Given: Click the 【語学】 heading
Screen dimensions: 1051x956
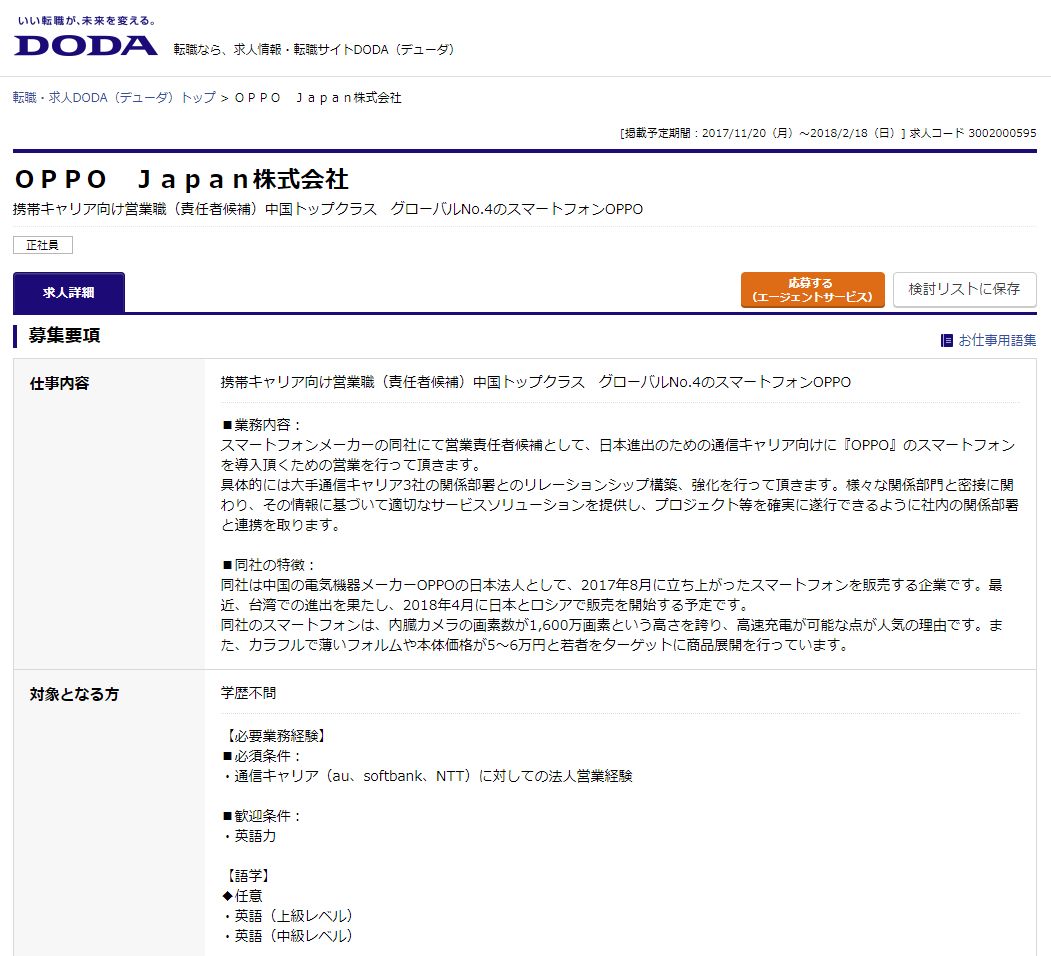Looking at the screenshot, I should [248, 876].
